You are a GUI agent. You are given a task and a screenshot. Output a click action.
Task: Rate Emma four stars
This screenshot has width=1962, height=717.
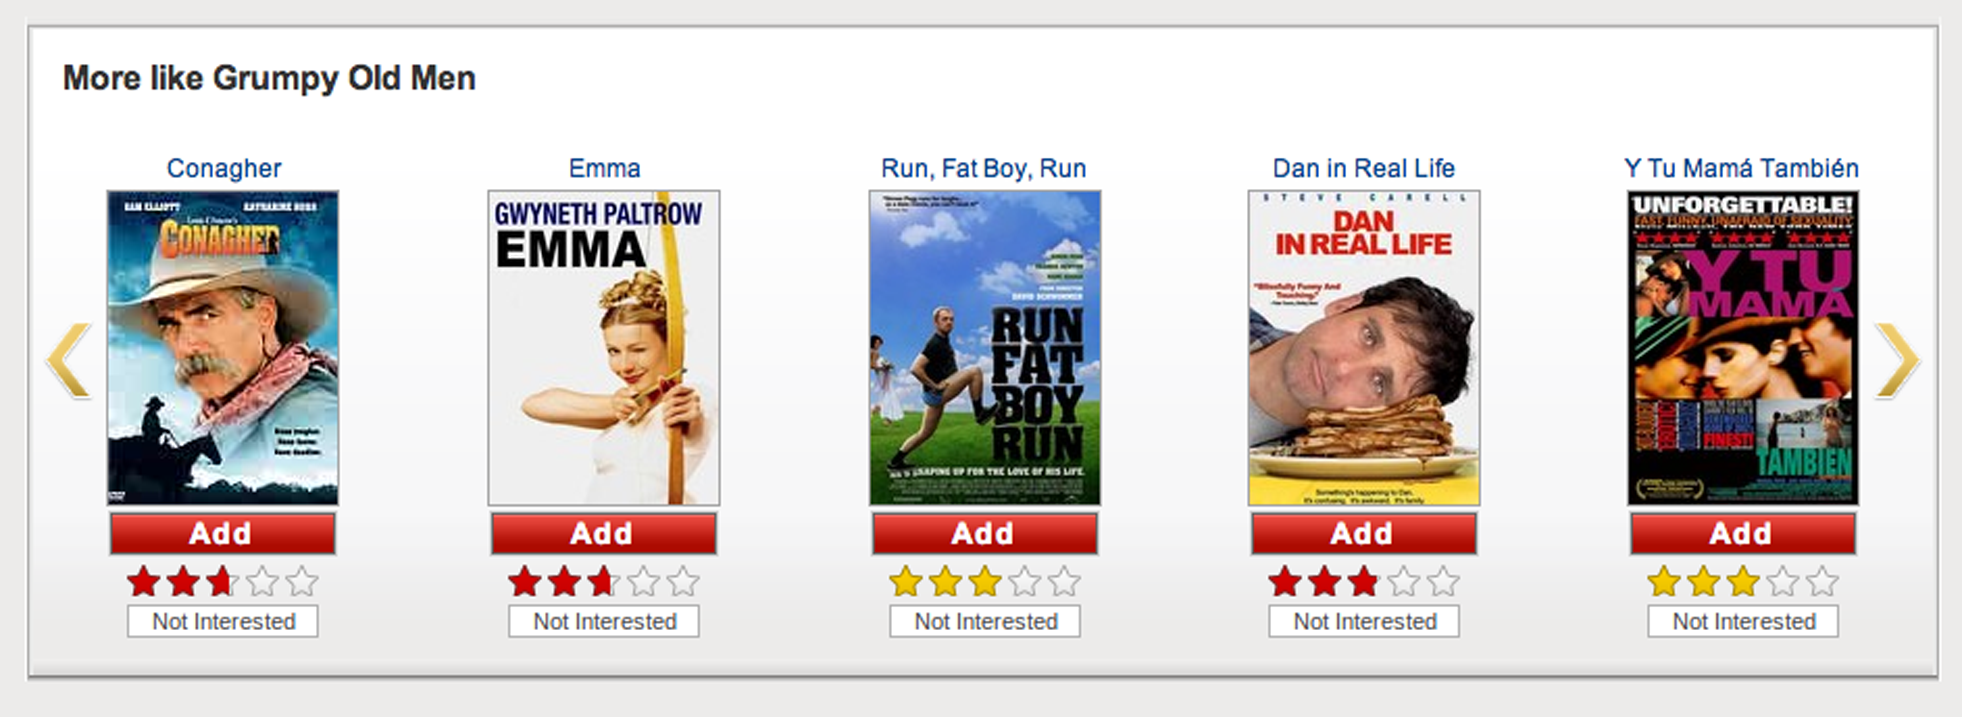[x=644, y=581]
